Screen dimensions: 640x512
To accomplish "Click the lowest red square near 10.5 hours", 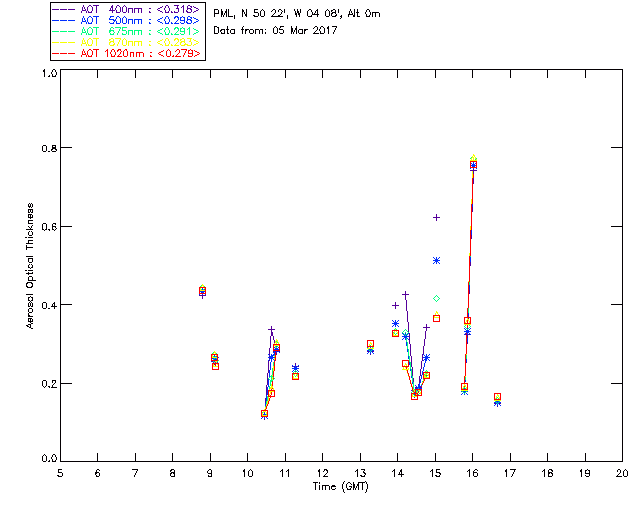I will [264, 414].
